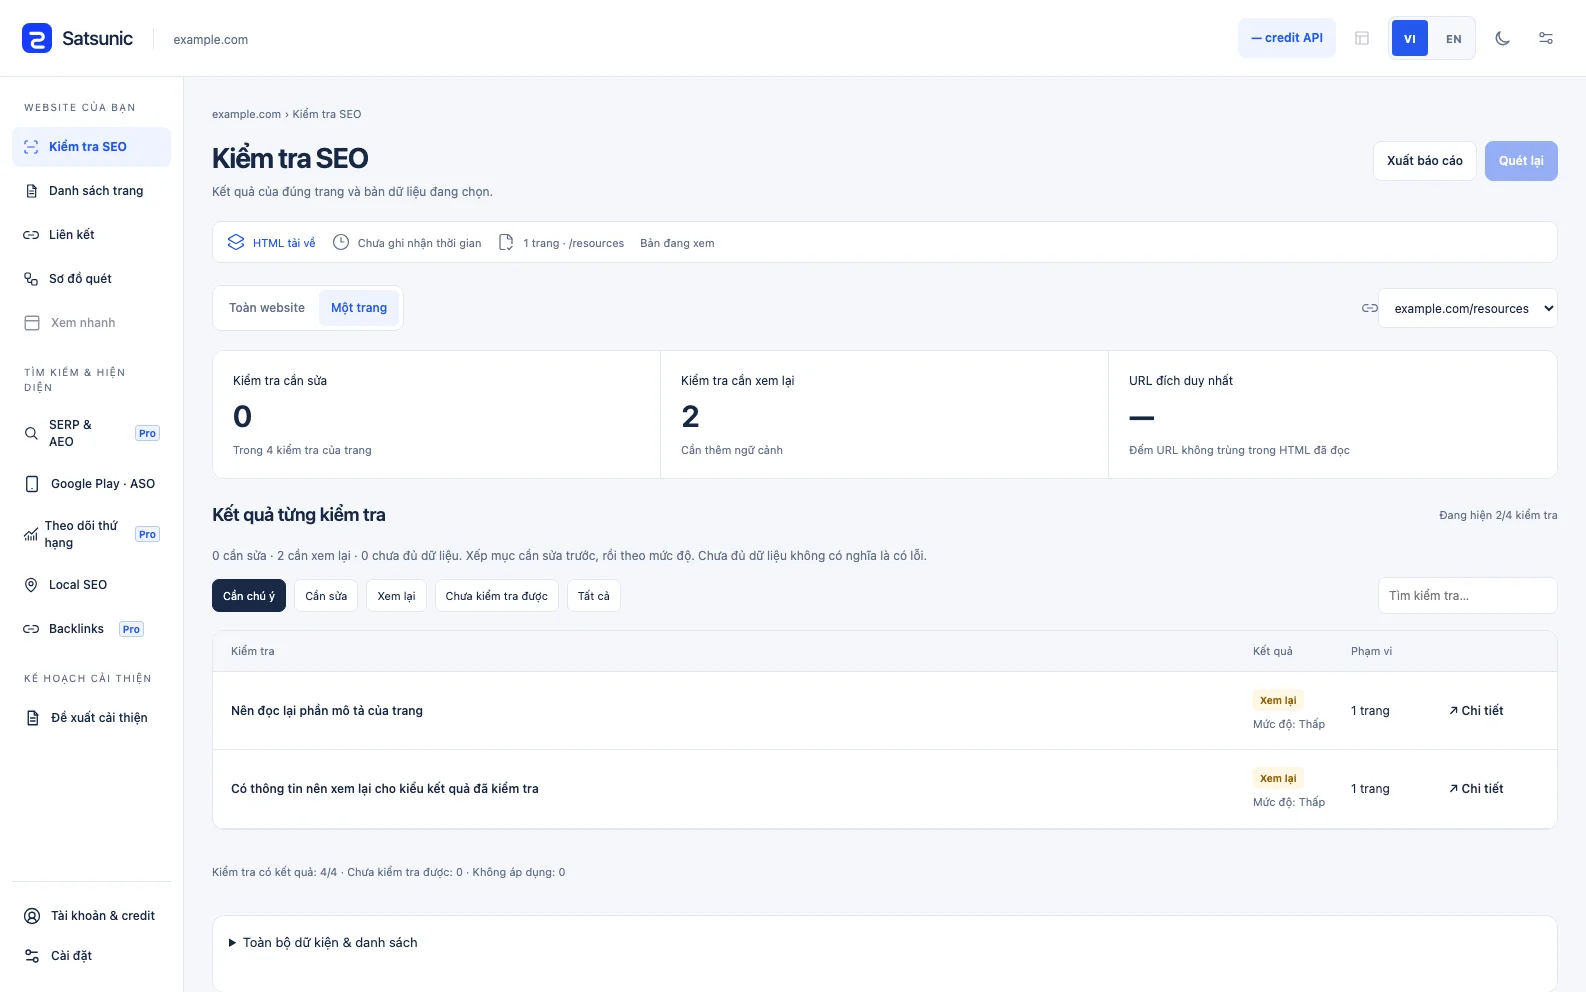1586x992 pixels.
Task: Click the Xuất báo cáo button
Action: click(x=1425, y=161)
